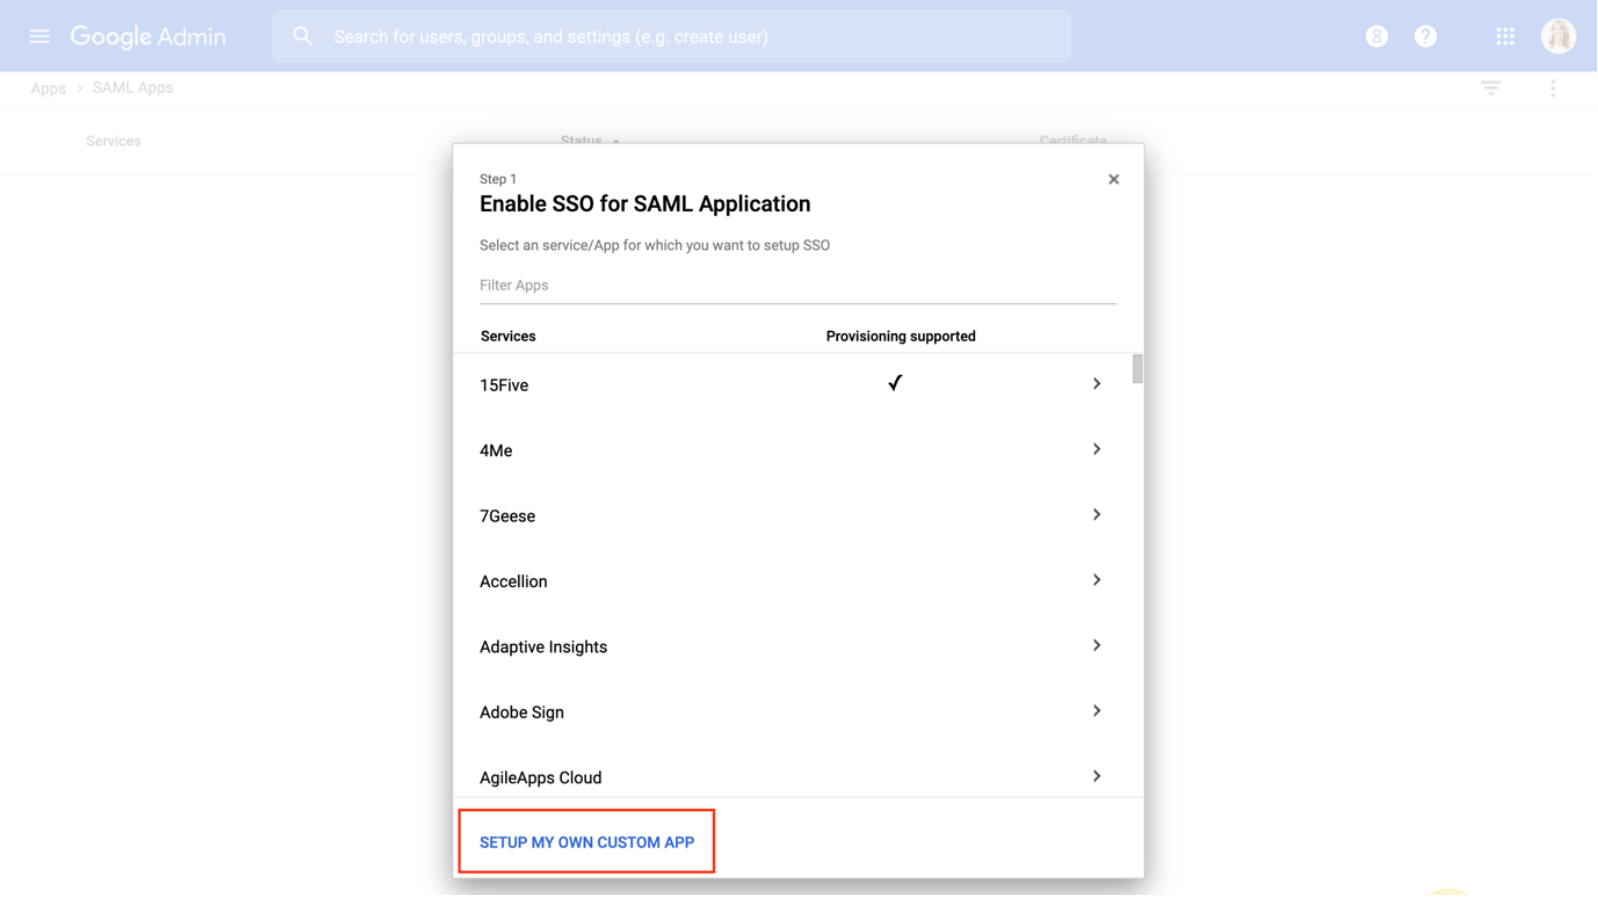Select the Adobe Sign service name
Screen dimensions: 1598x902
point(521,713)
